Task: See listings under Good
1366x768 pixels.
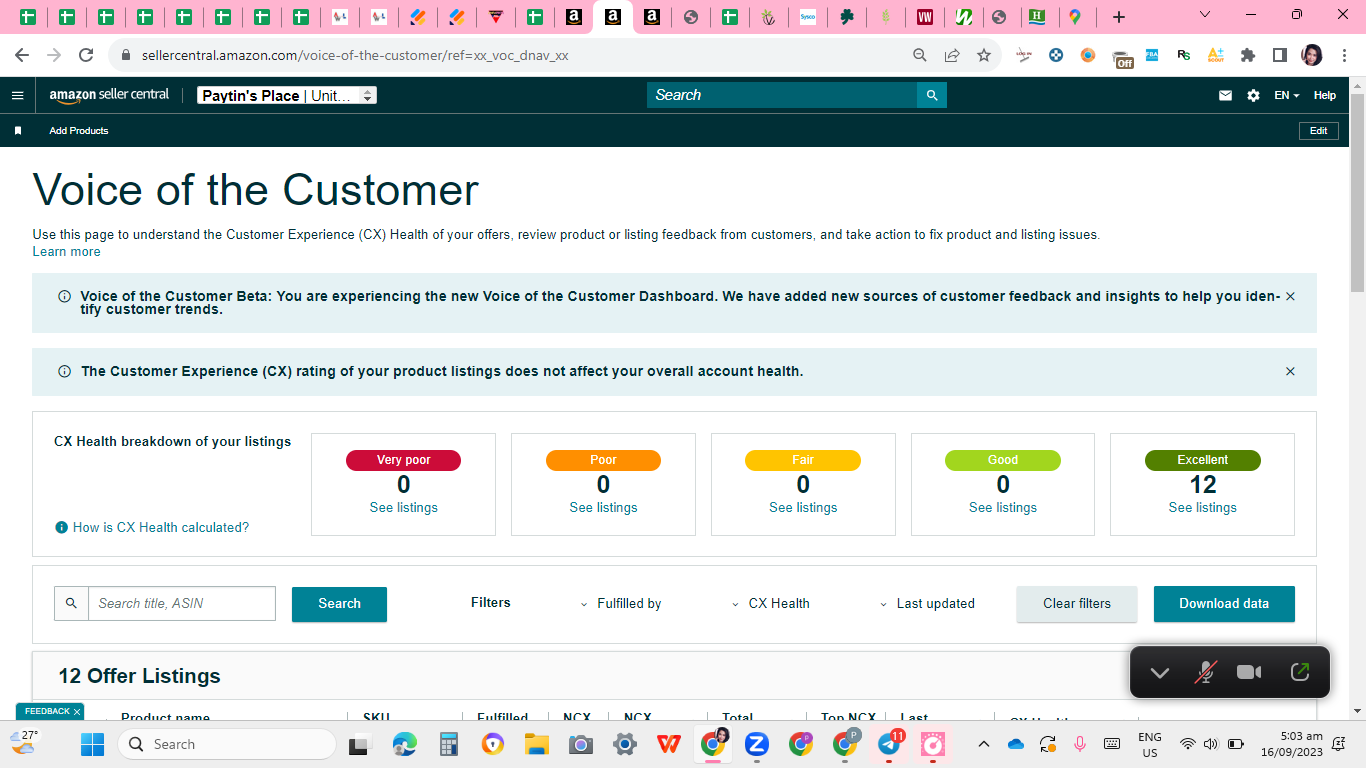Action: tap(1003, 508)
